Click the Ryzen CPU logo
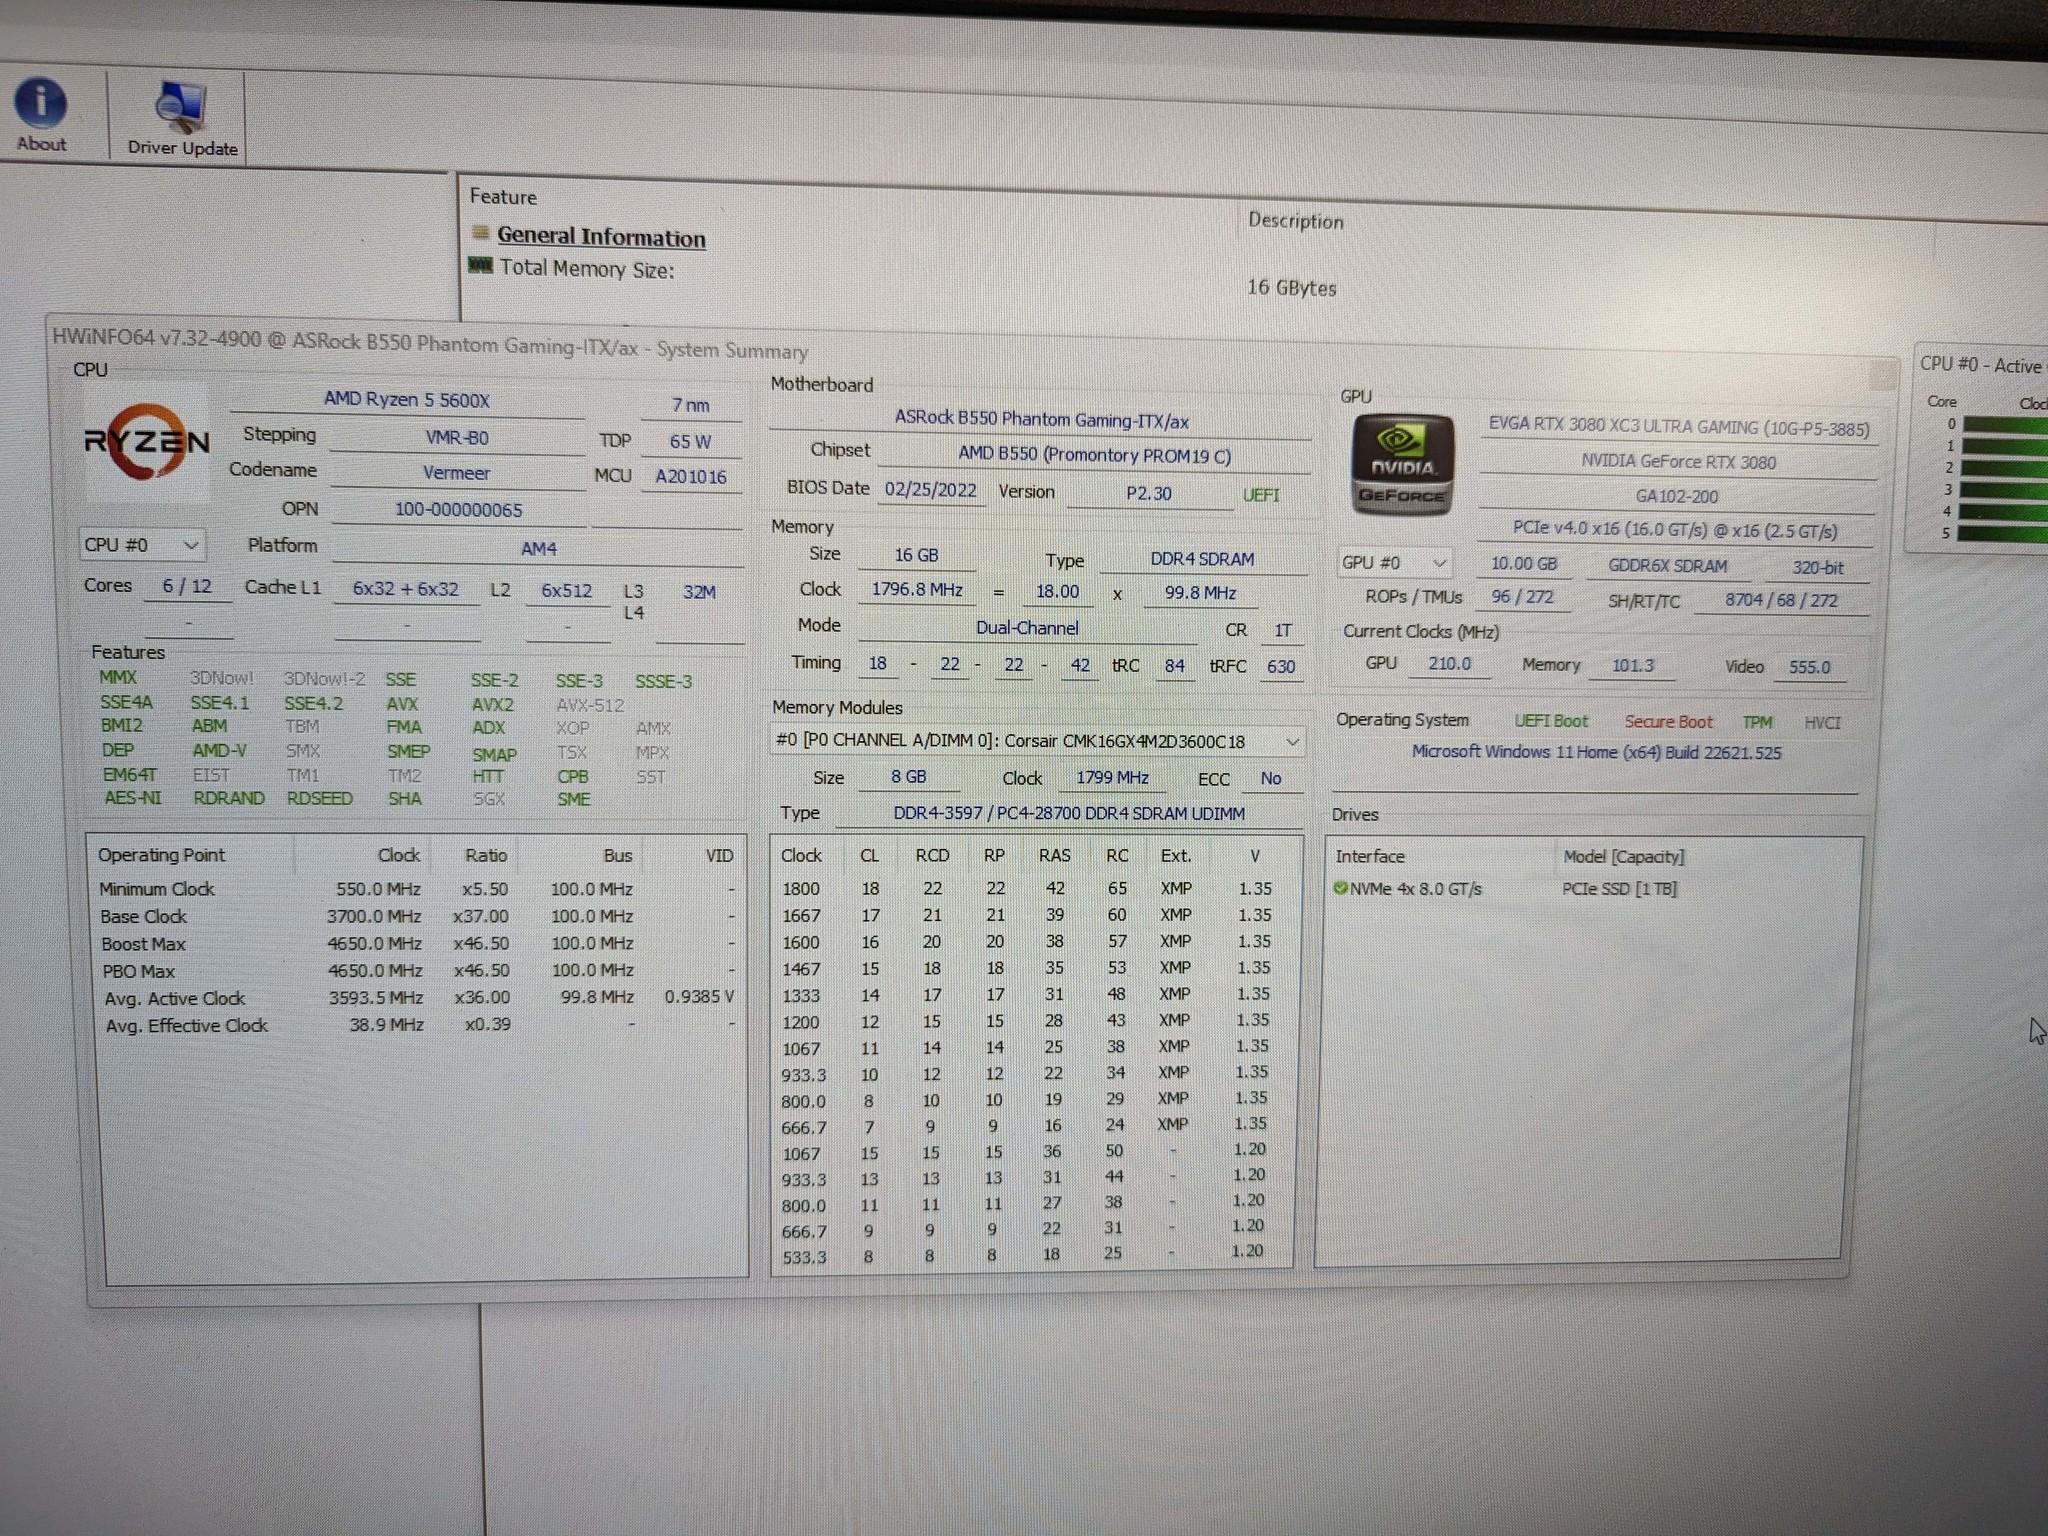The height and width of the screenshot is (1536, 2048). (147, 442)
